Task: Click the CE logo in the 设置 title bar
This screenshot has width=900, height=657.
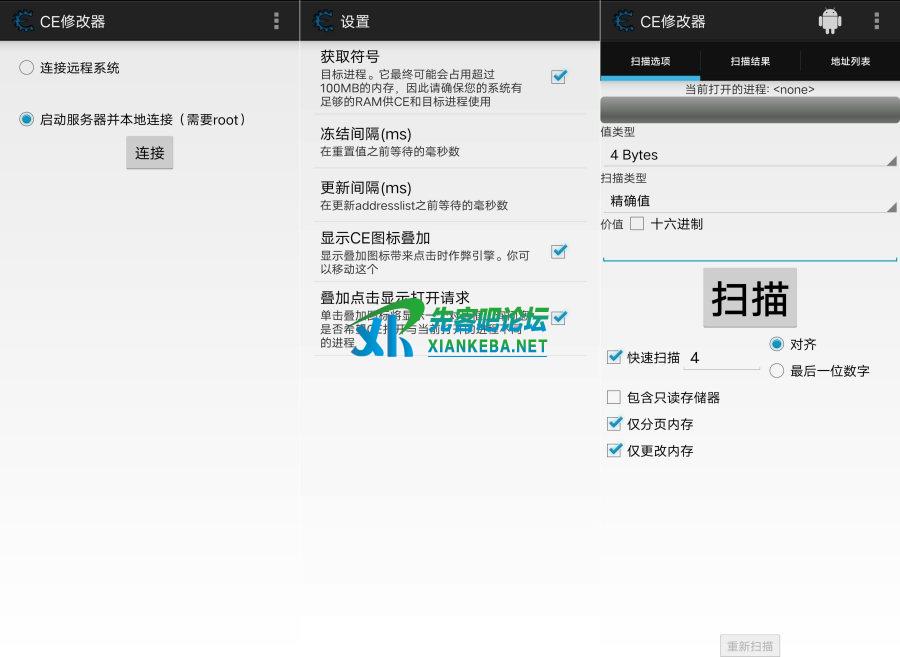Action: coord(322,20)
